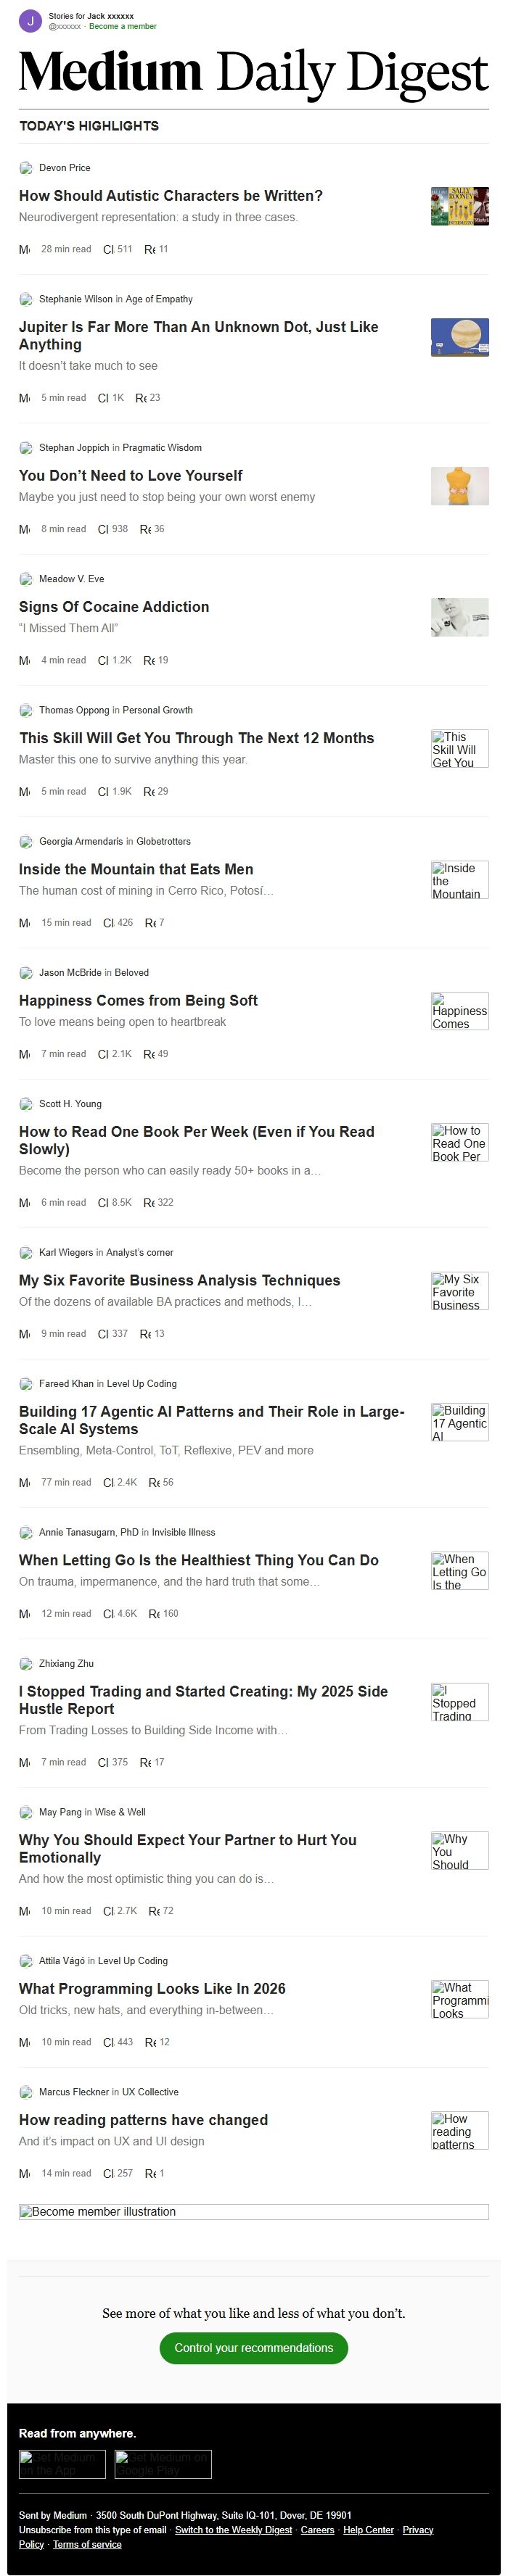Open "What Programming Looks Like In 2026"
The width and height of the screenshot is (508, 2576).
click(x=152, y=1989)
